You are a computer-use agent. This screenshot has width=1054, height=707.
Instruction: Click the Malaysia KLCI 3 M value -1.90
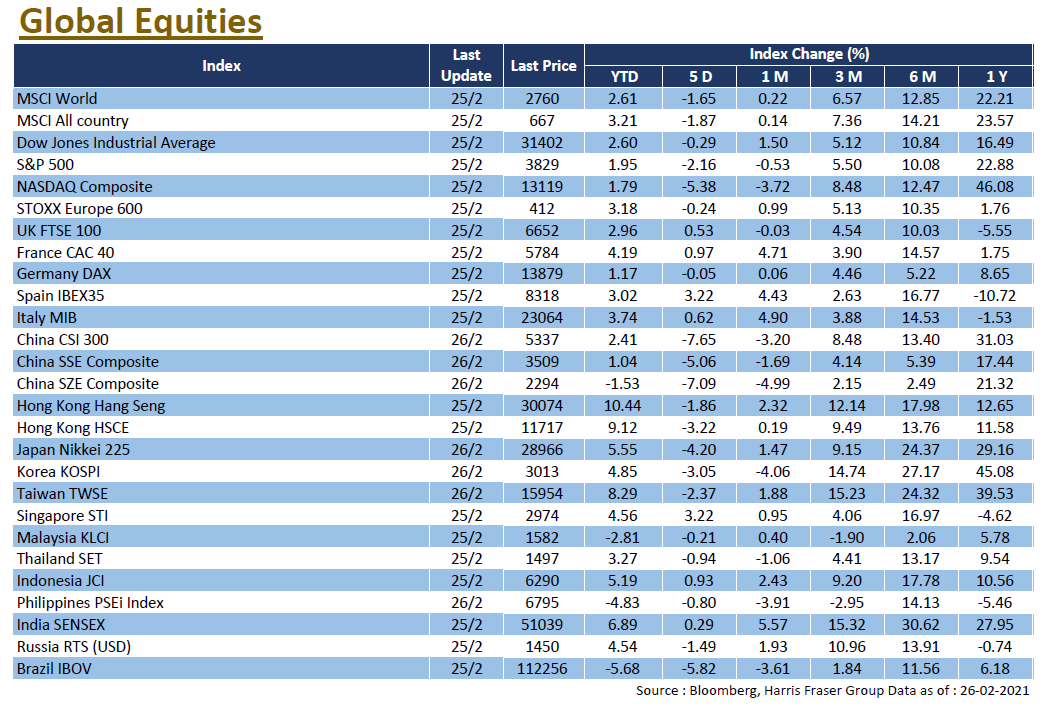pos(846,538)
